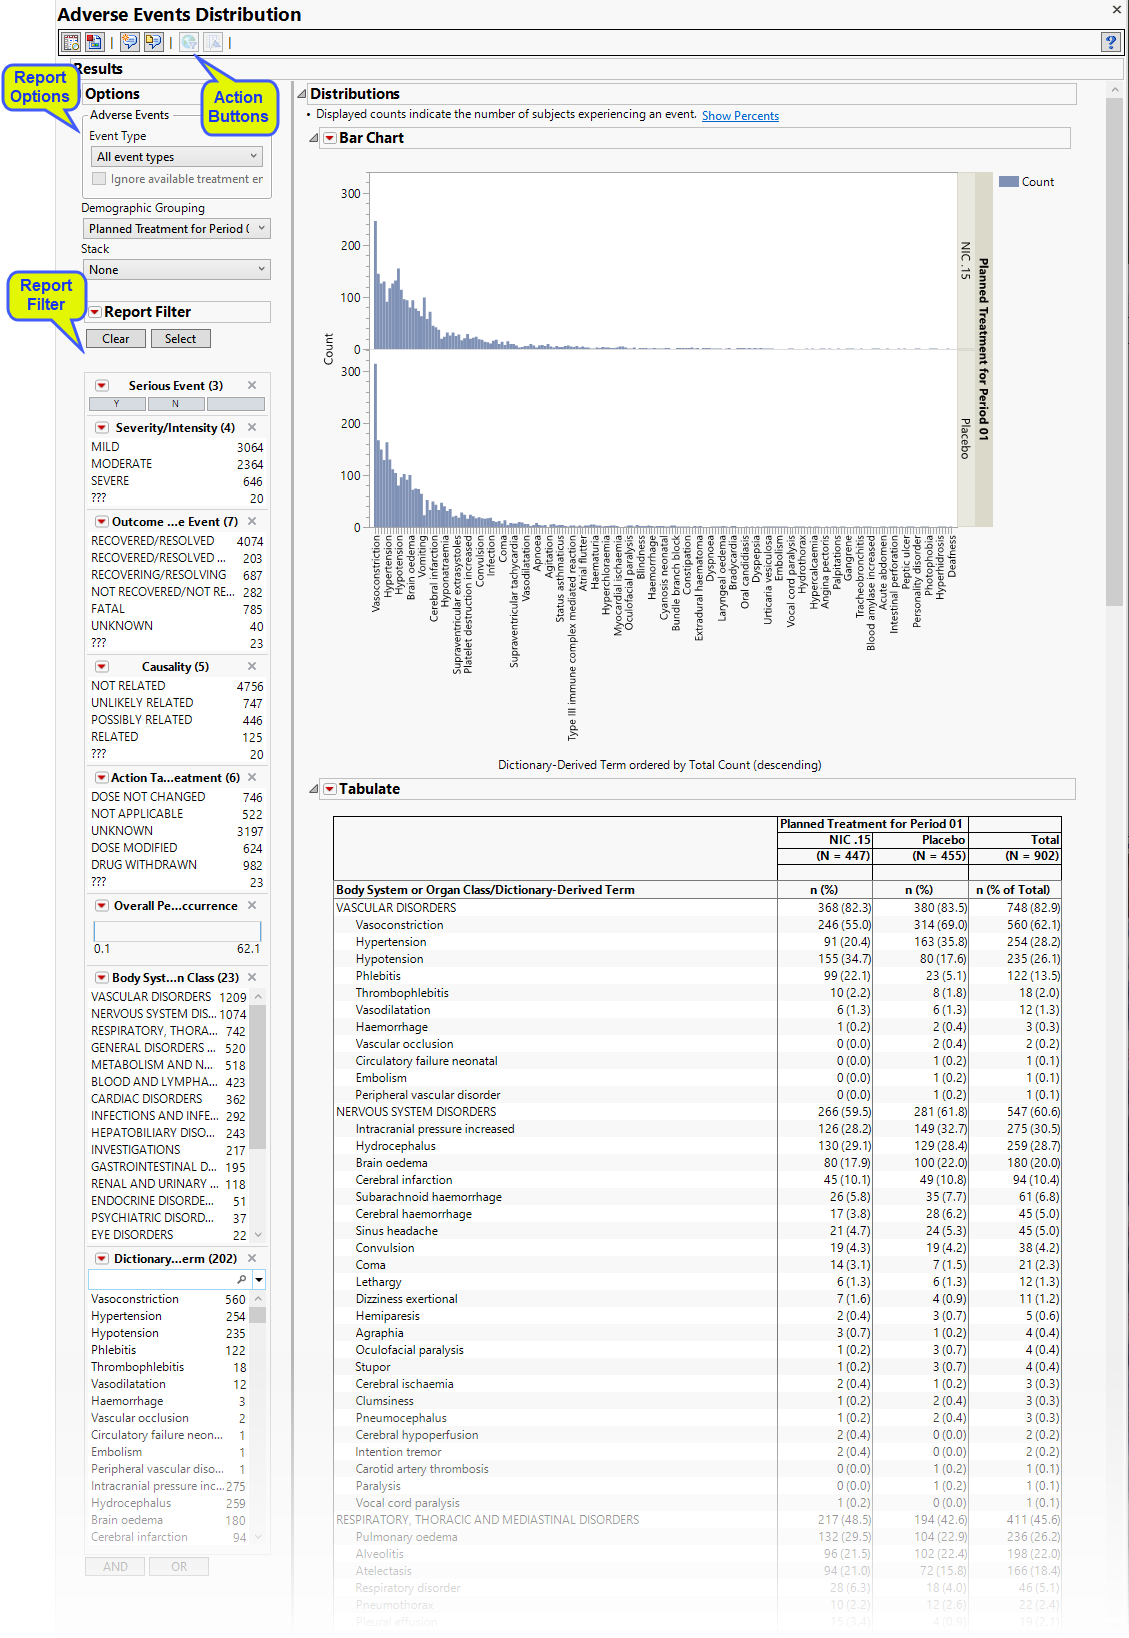
Task: Click the copy notes speech-bubble icon
Action: (x=153, y=42)
